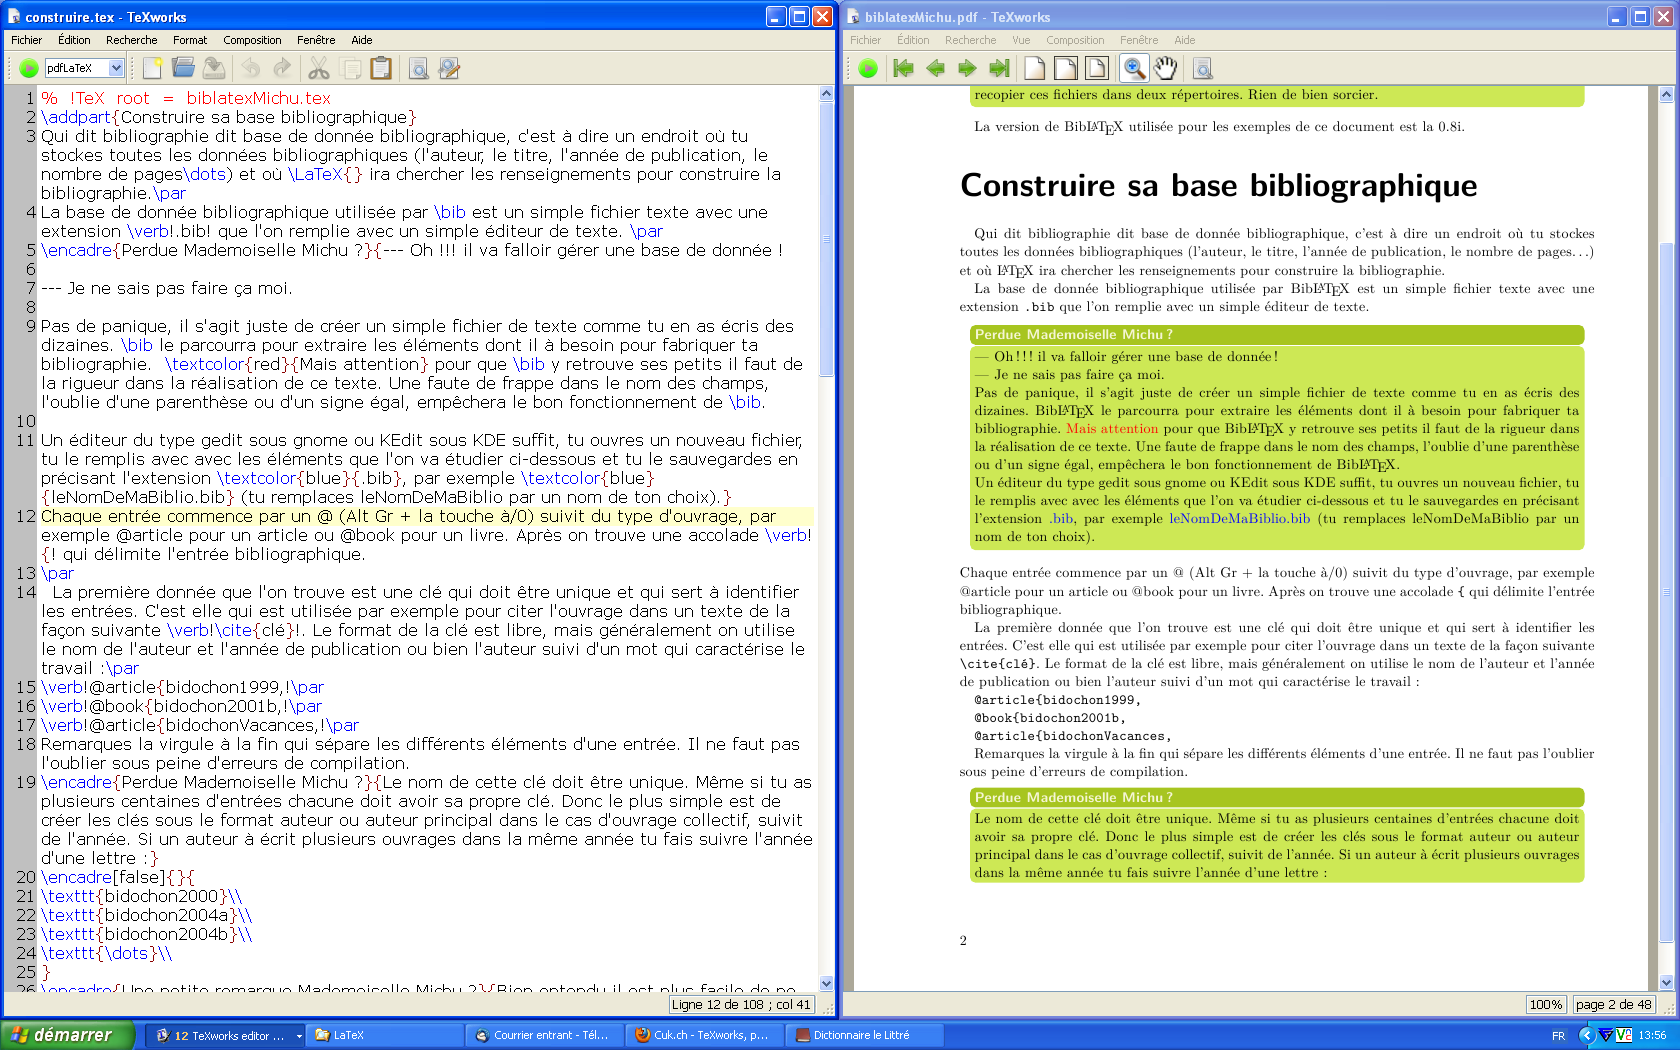The image size is (1680, 1050).
Task: Click the Find icon in editor toolbar
Action: (418, 68)
